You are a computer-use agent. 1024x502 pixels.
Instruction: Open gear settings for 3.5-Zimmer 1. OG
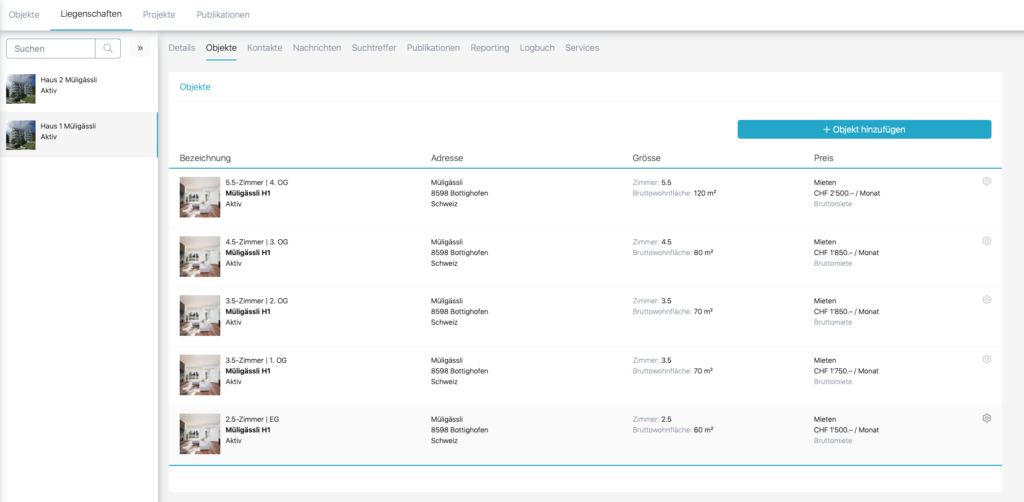pos(986,359)
